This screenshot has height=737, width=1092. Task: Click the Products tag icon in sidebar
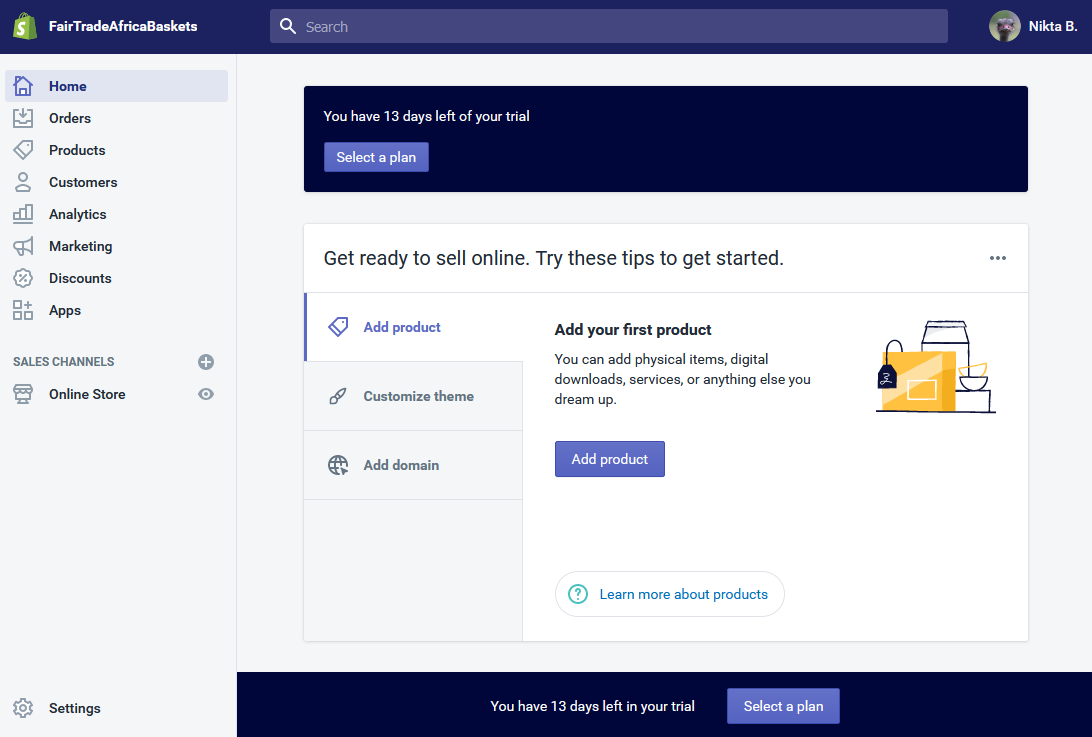coord(23,150)
